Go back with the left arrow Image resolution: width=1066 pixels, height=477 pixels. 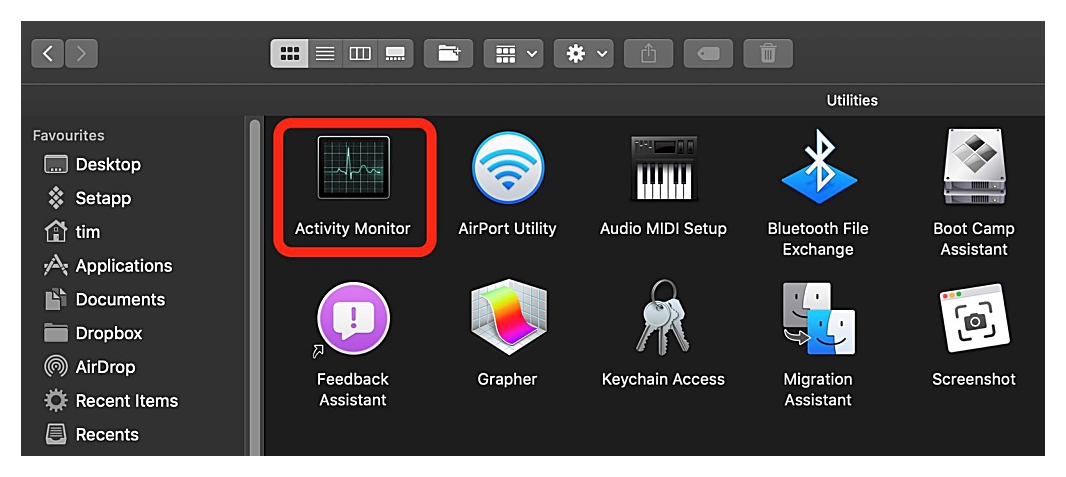(48, 54)
